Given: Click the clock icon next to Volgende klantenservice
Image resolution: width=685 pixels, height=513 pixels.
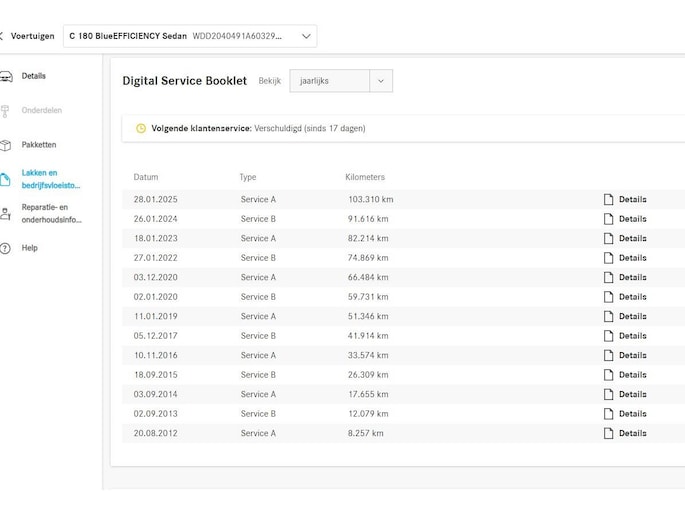Looking at the screenshot, I should (x=141, y=129).
